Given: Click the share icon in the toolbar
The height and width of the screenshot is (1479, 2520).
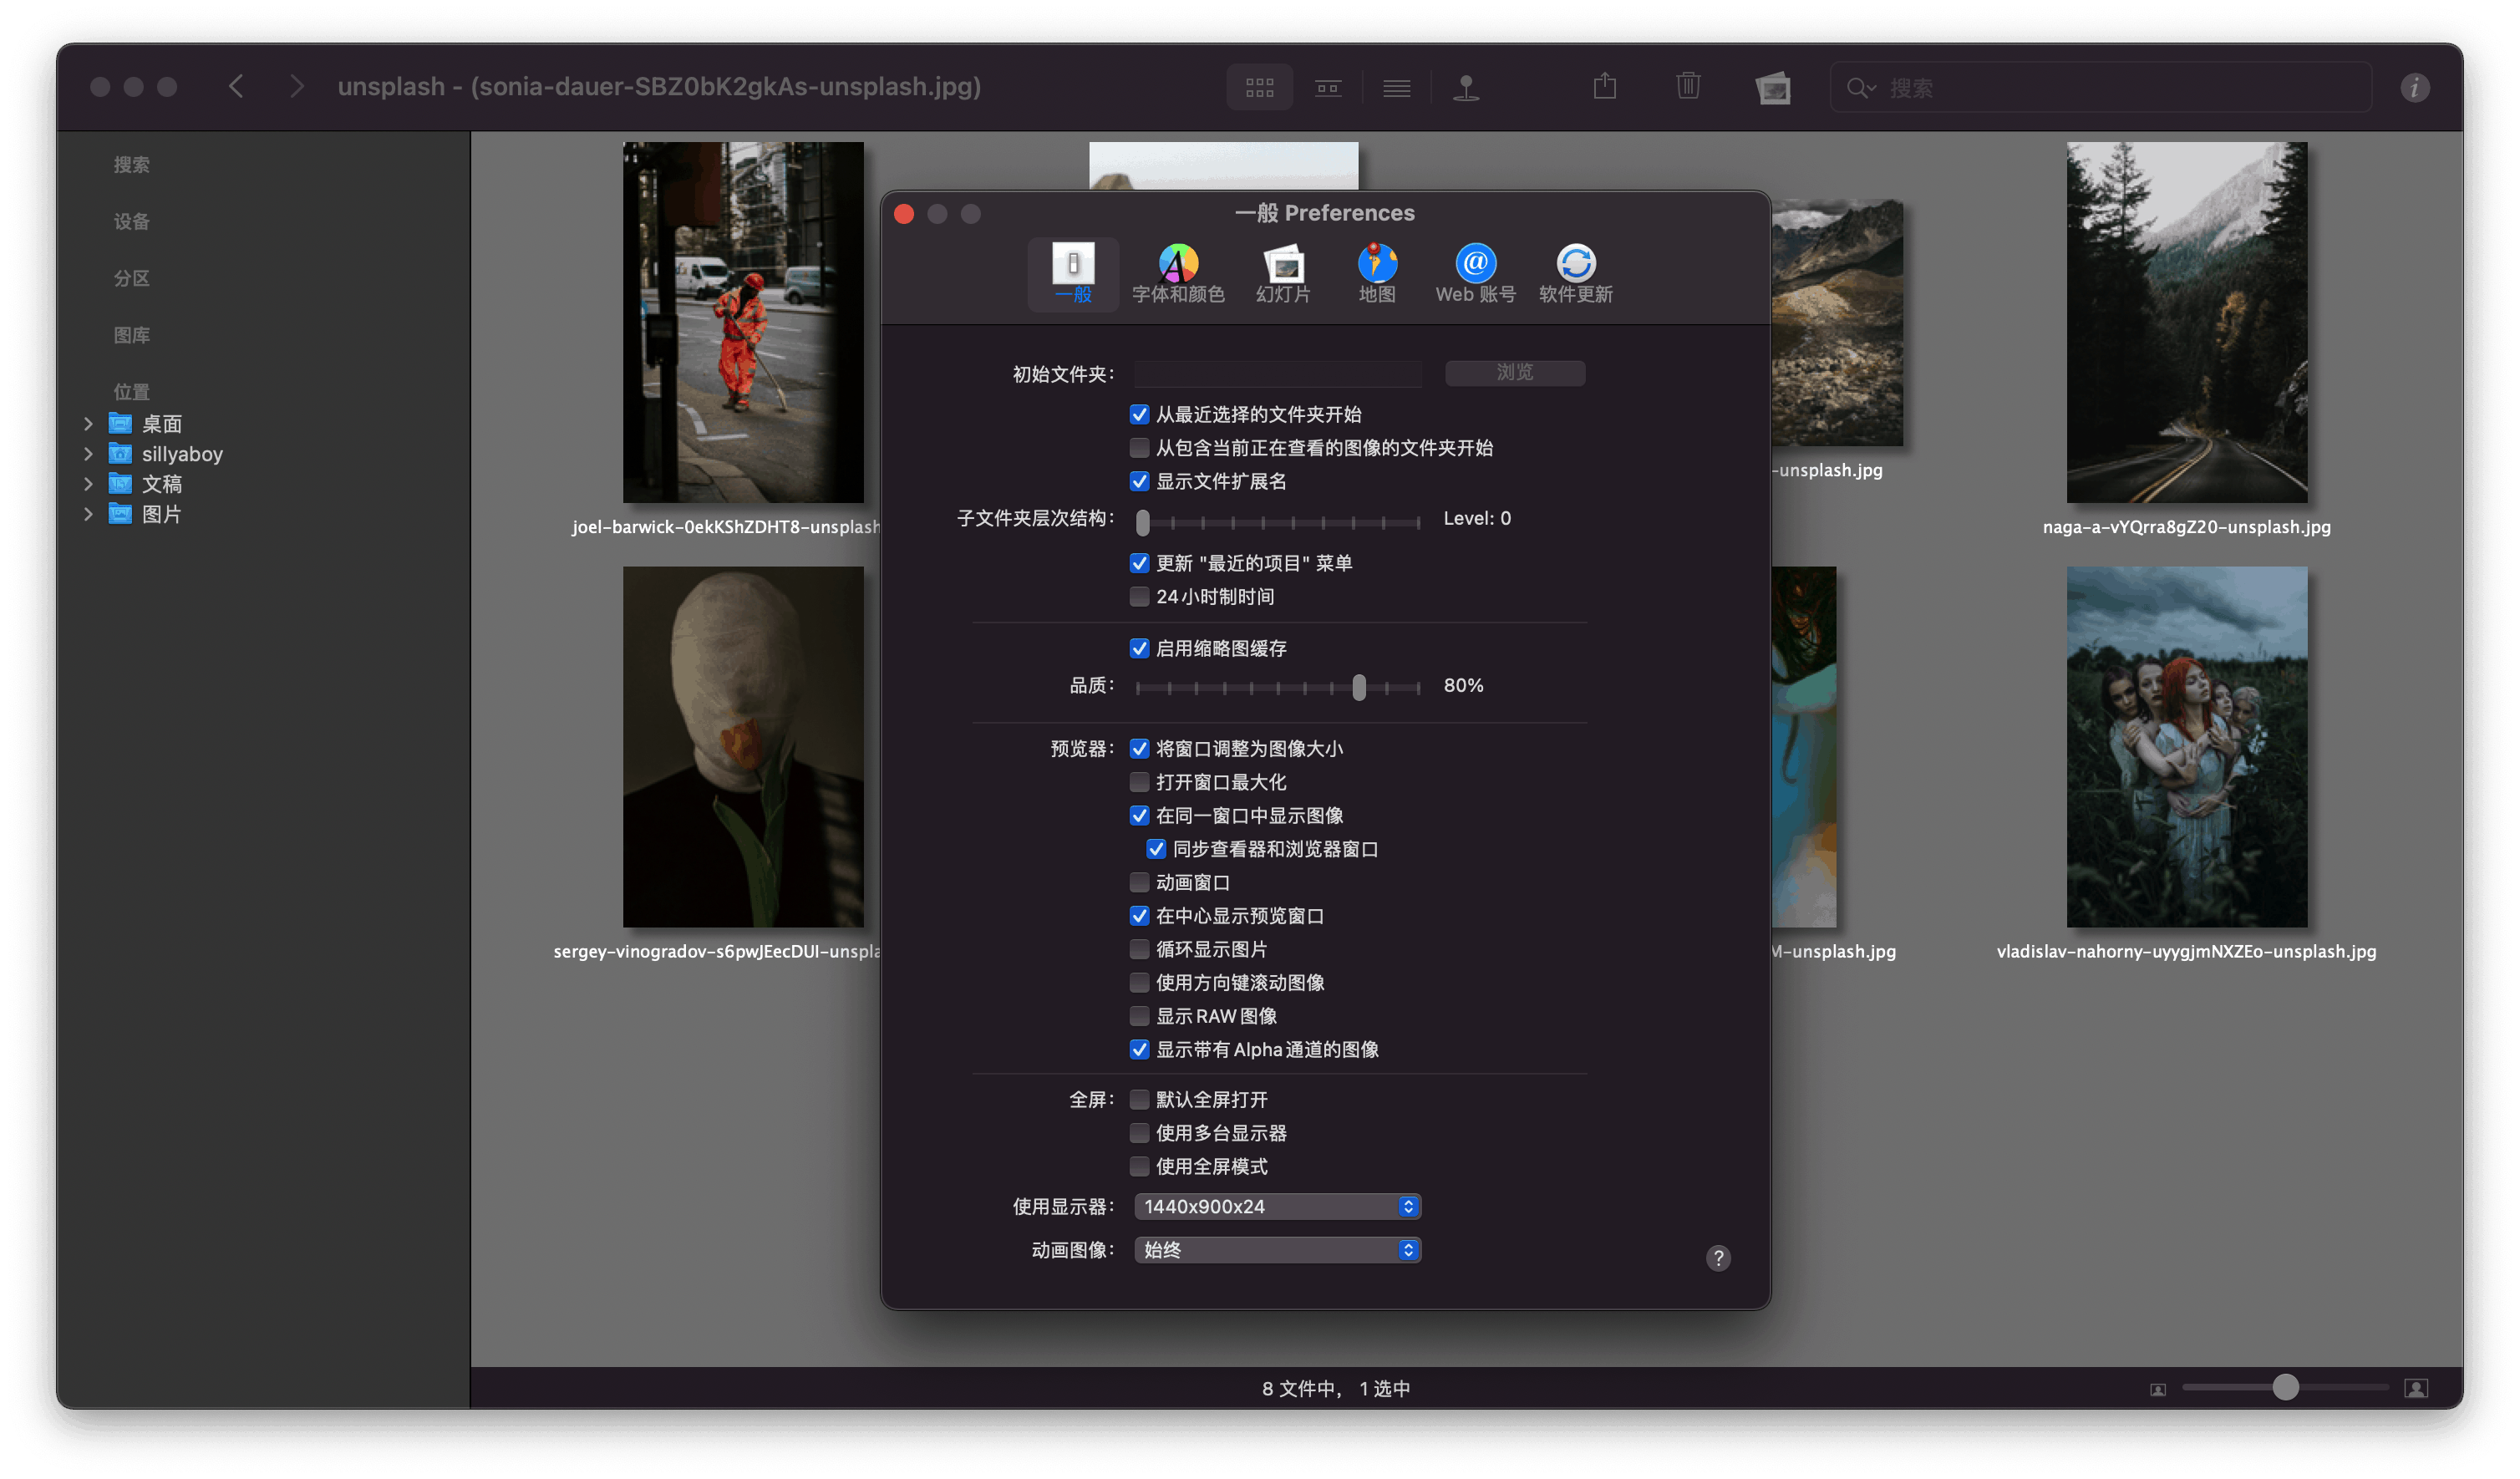Looking at the screenshot, I should tap(1605, 86).
